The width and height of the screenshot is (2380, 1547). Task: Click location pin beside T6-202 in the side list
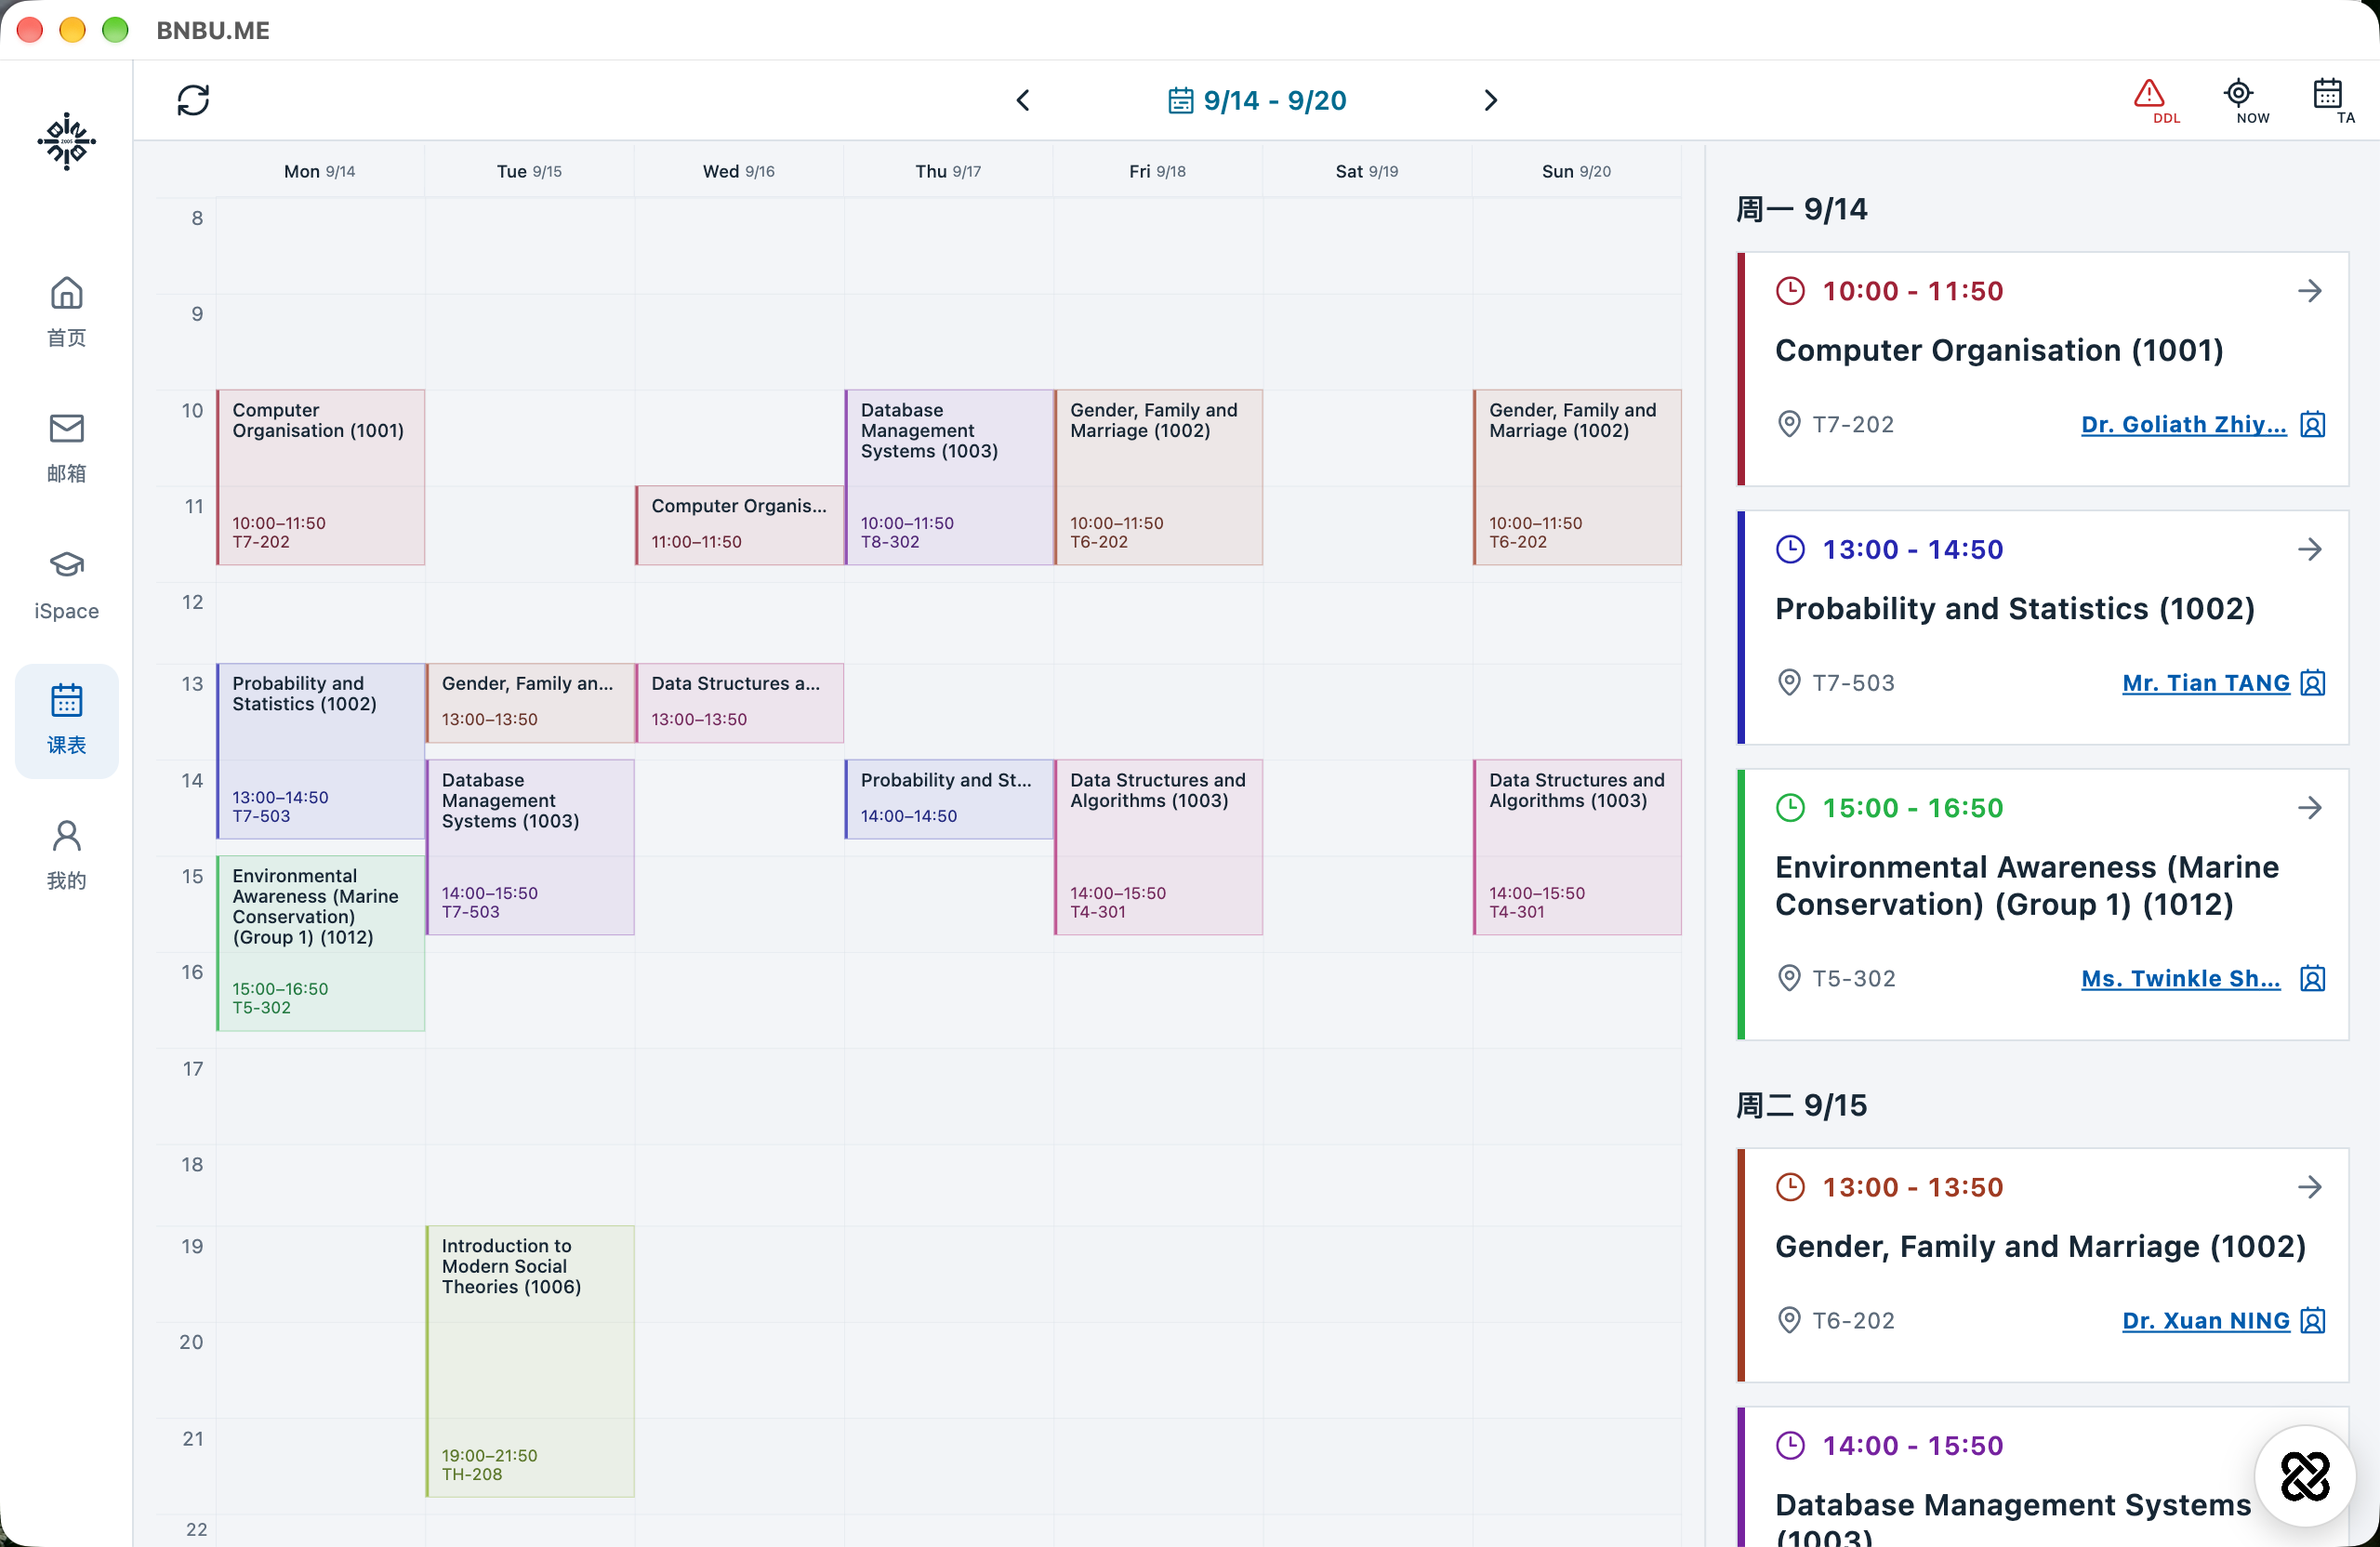(x=1789, y=1320)
